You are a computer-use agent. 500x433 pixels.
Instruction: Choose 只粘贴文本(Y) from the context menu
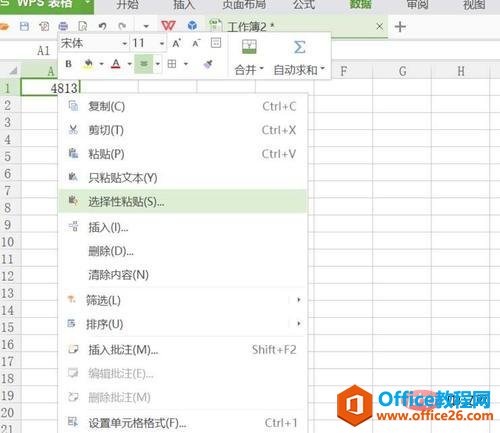(182, 178)
